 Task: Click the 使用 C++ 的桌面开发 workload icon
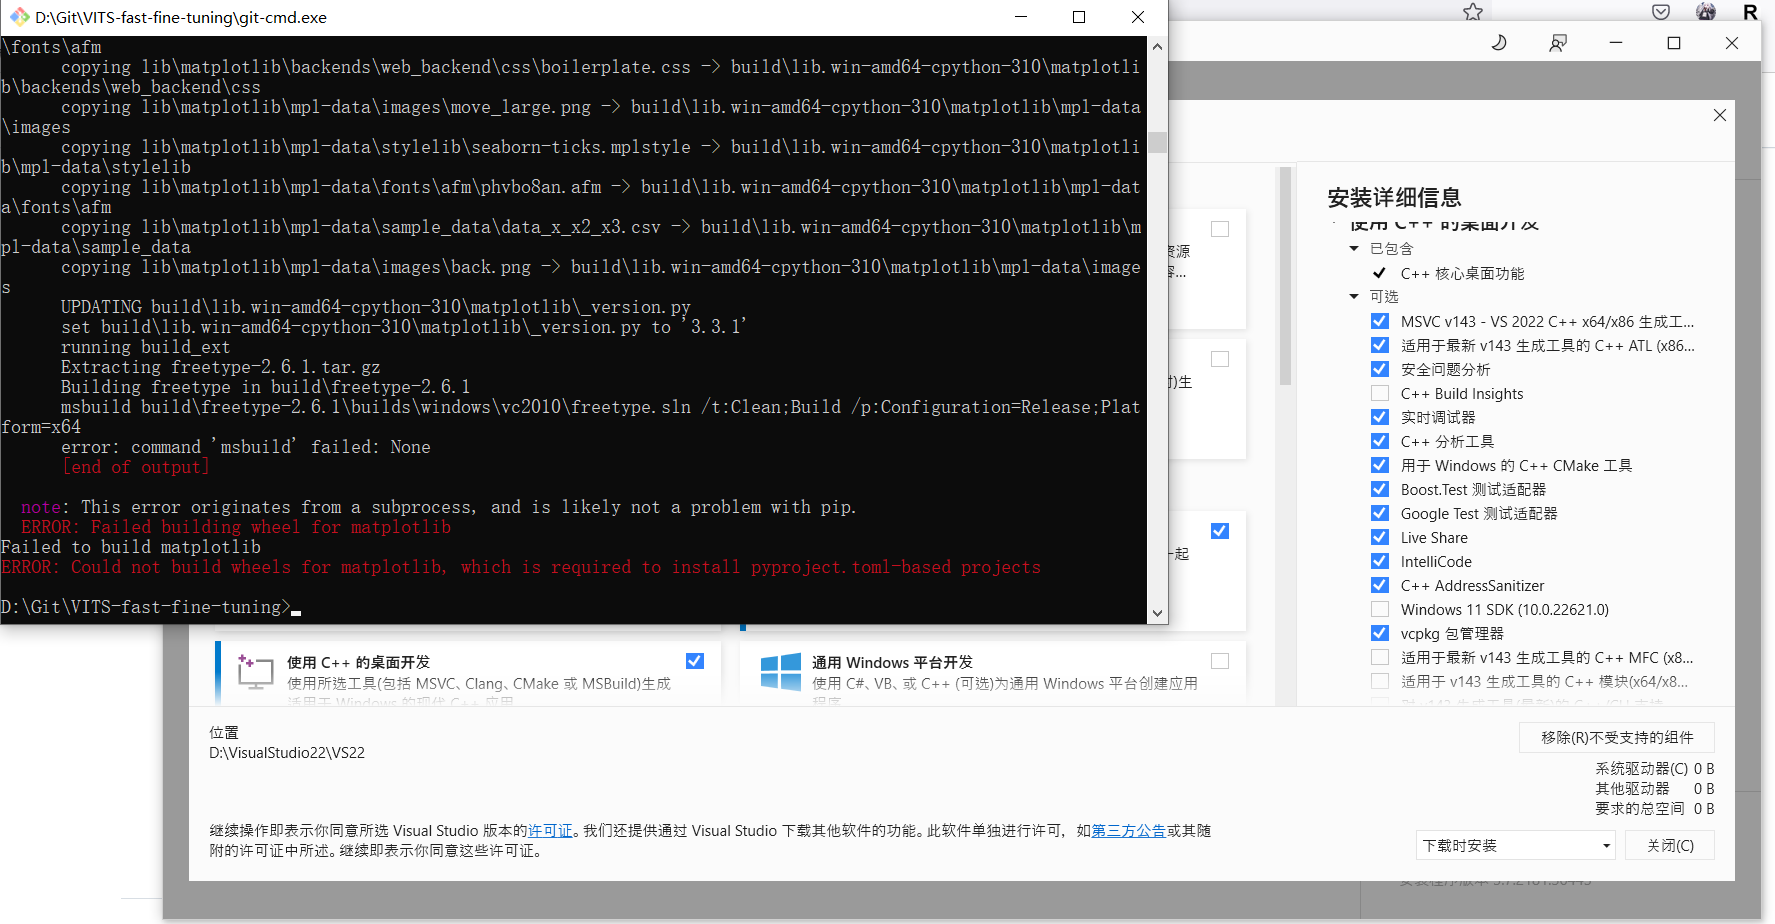254,672
